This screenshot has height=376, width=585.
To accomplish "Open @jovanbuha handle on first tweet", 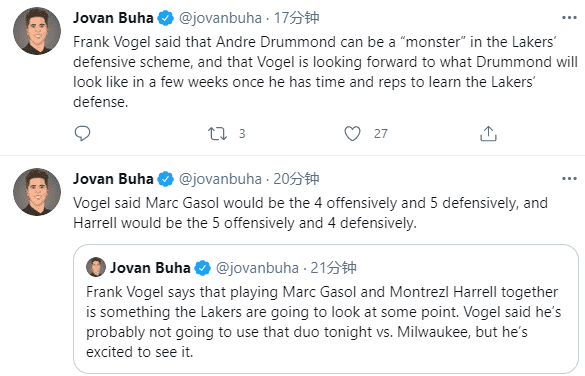I will 220,18.
